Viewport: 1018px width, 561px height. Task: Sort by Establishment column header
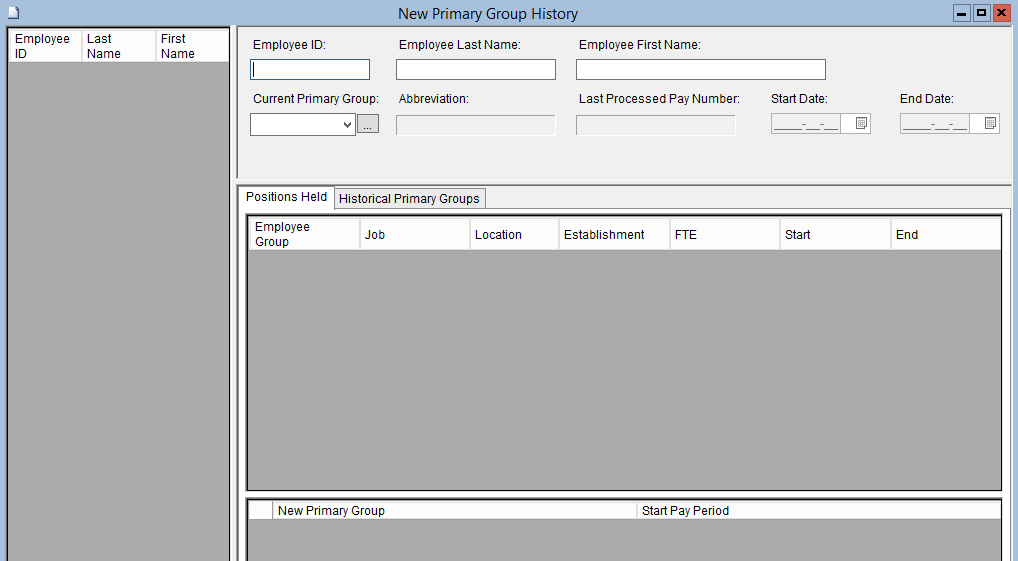(x=614, y=234)
